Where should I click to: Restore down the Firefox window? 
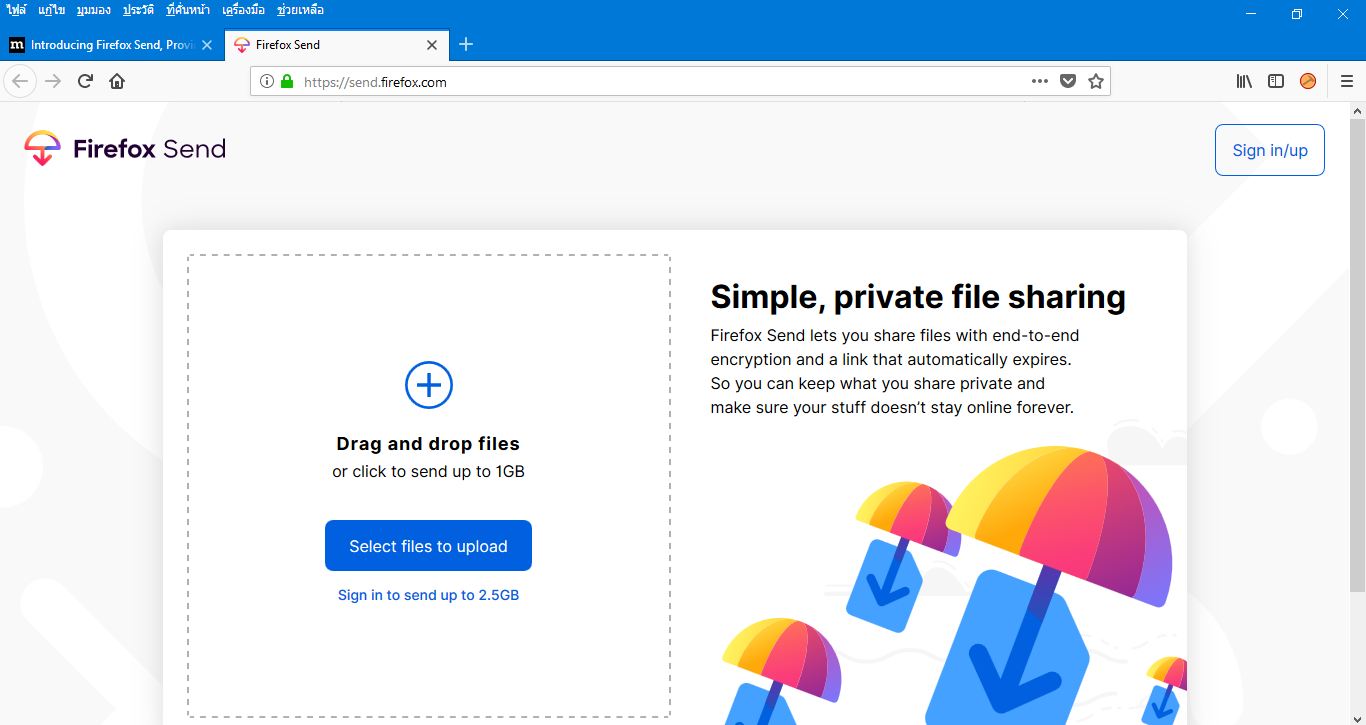coord(1297,14)
